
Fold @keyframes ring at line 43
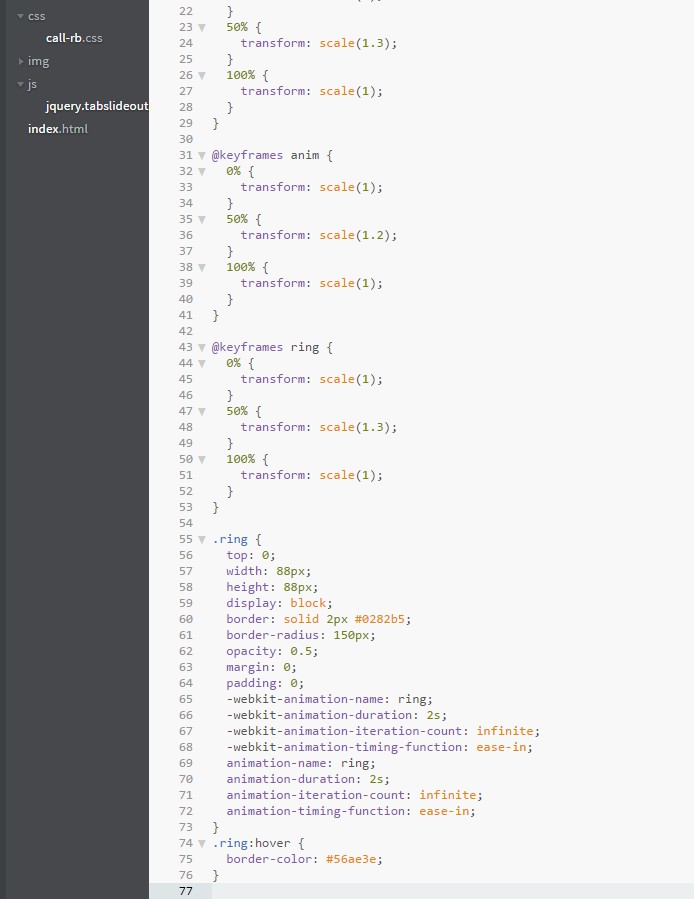click(x=202, y=347)
